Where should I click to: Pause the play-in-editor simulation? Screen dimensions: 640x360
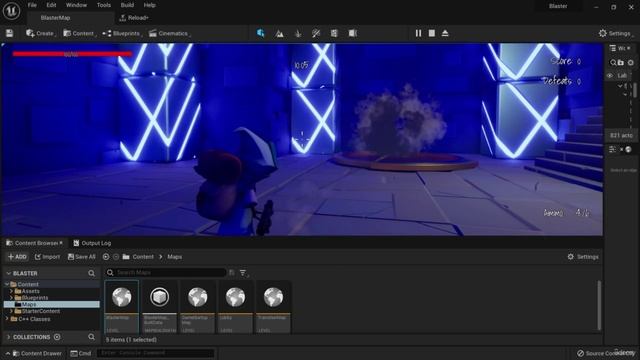[x=418, y=33]
